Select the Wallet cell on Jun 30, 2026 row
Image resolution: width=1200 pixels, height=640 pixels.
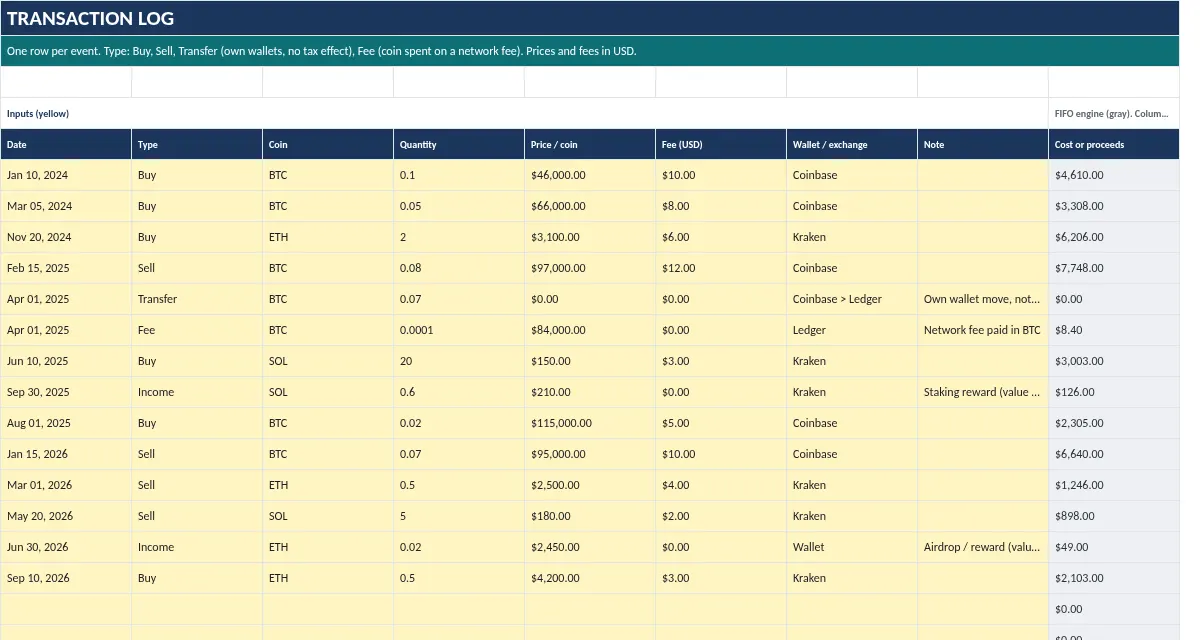coord(852,547)
